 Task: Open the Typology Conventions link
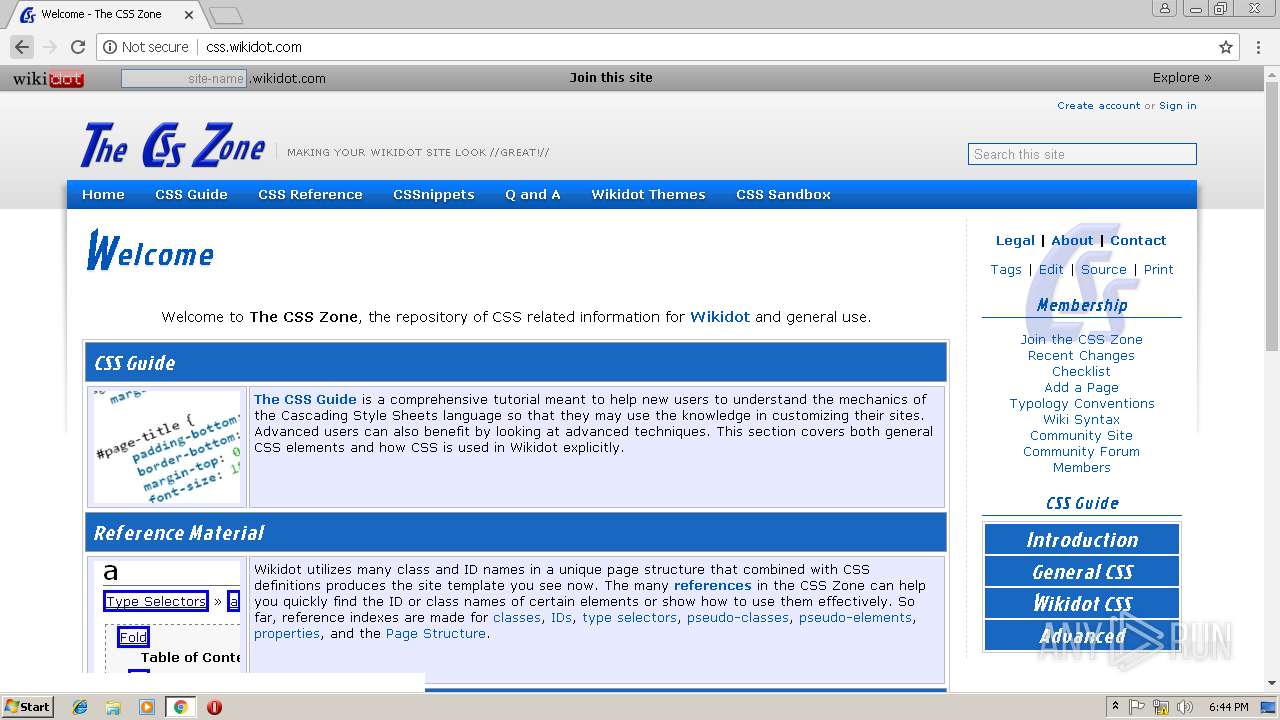coord(1082,403)
